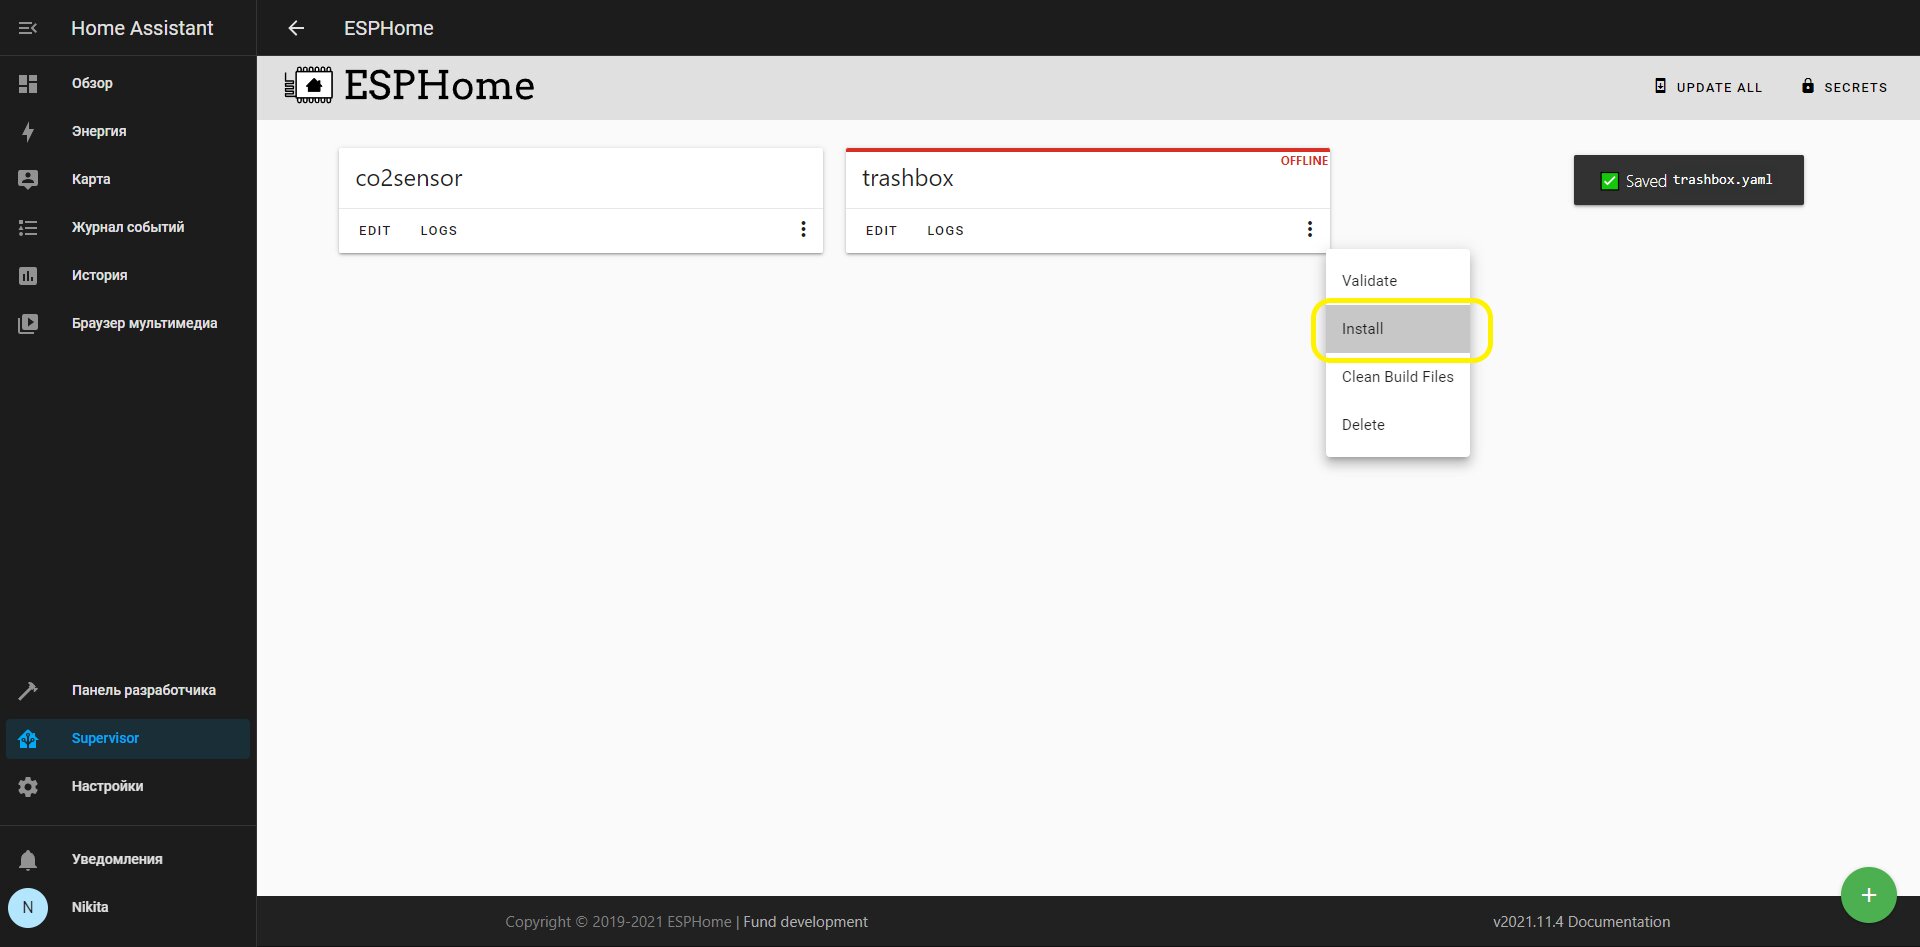Go back using the arrow next to ESPHome
The image size is (1920, 947).
[x=296, y=28]
